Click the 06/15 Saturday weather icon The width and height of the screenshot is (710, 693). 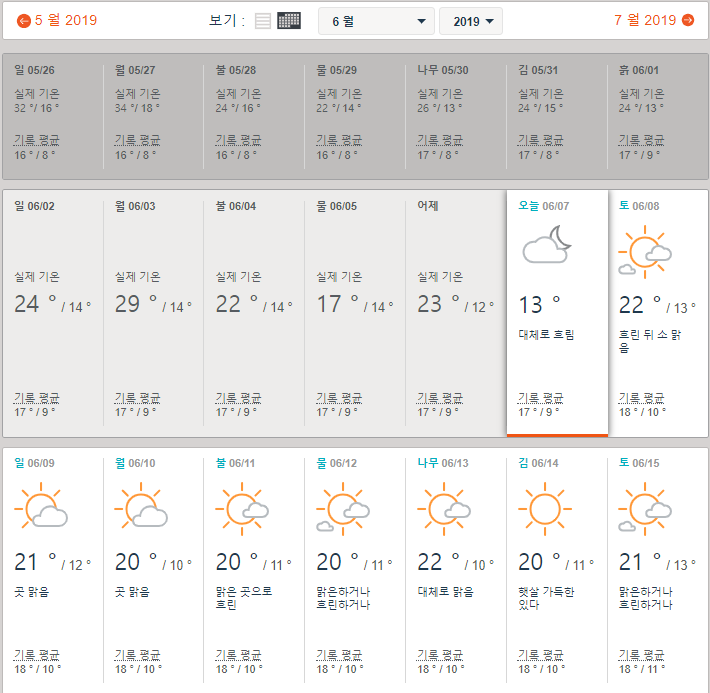[644, 508]
